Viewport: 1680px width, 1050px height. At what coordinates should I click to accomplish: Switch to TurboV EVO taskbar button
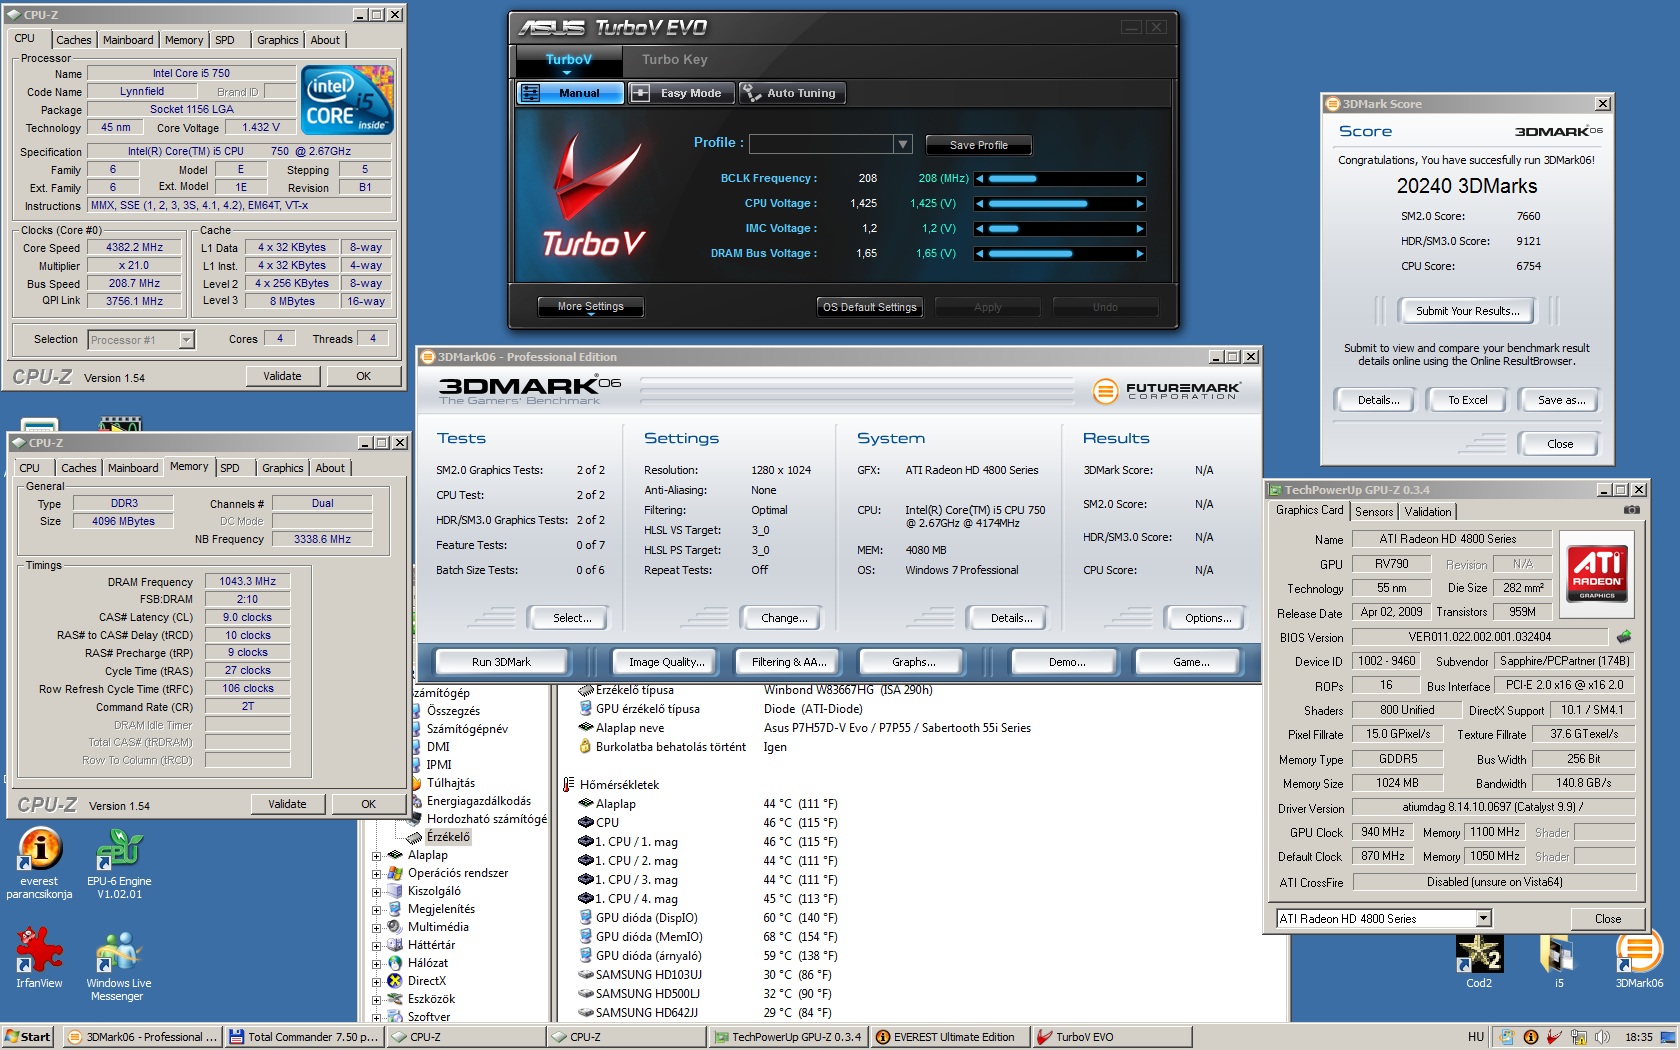1111,1037
